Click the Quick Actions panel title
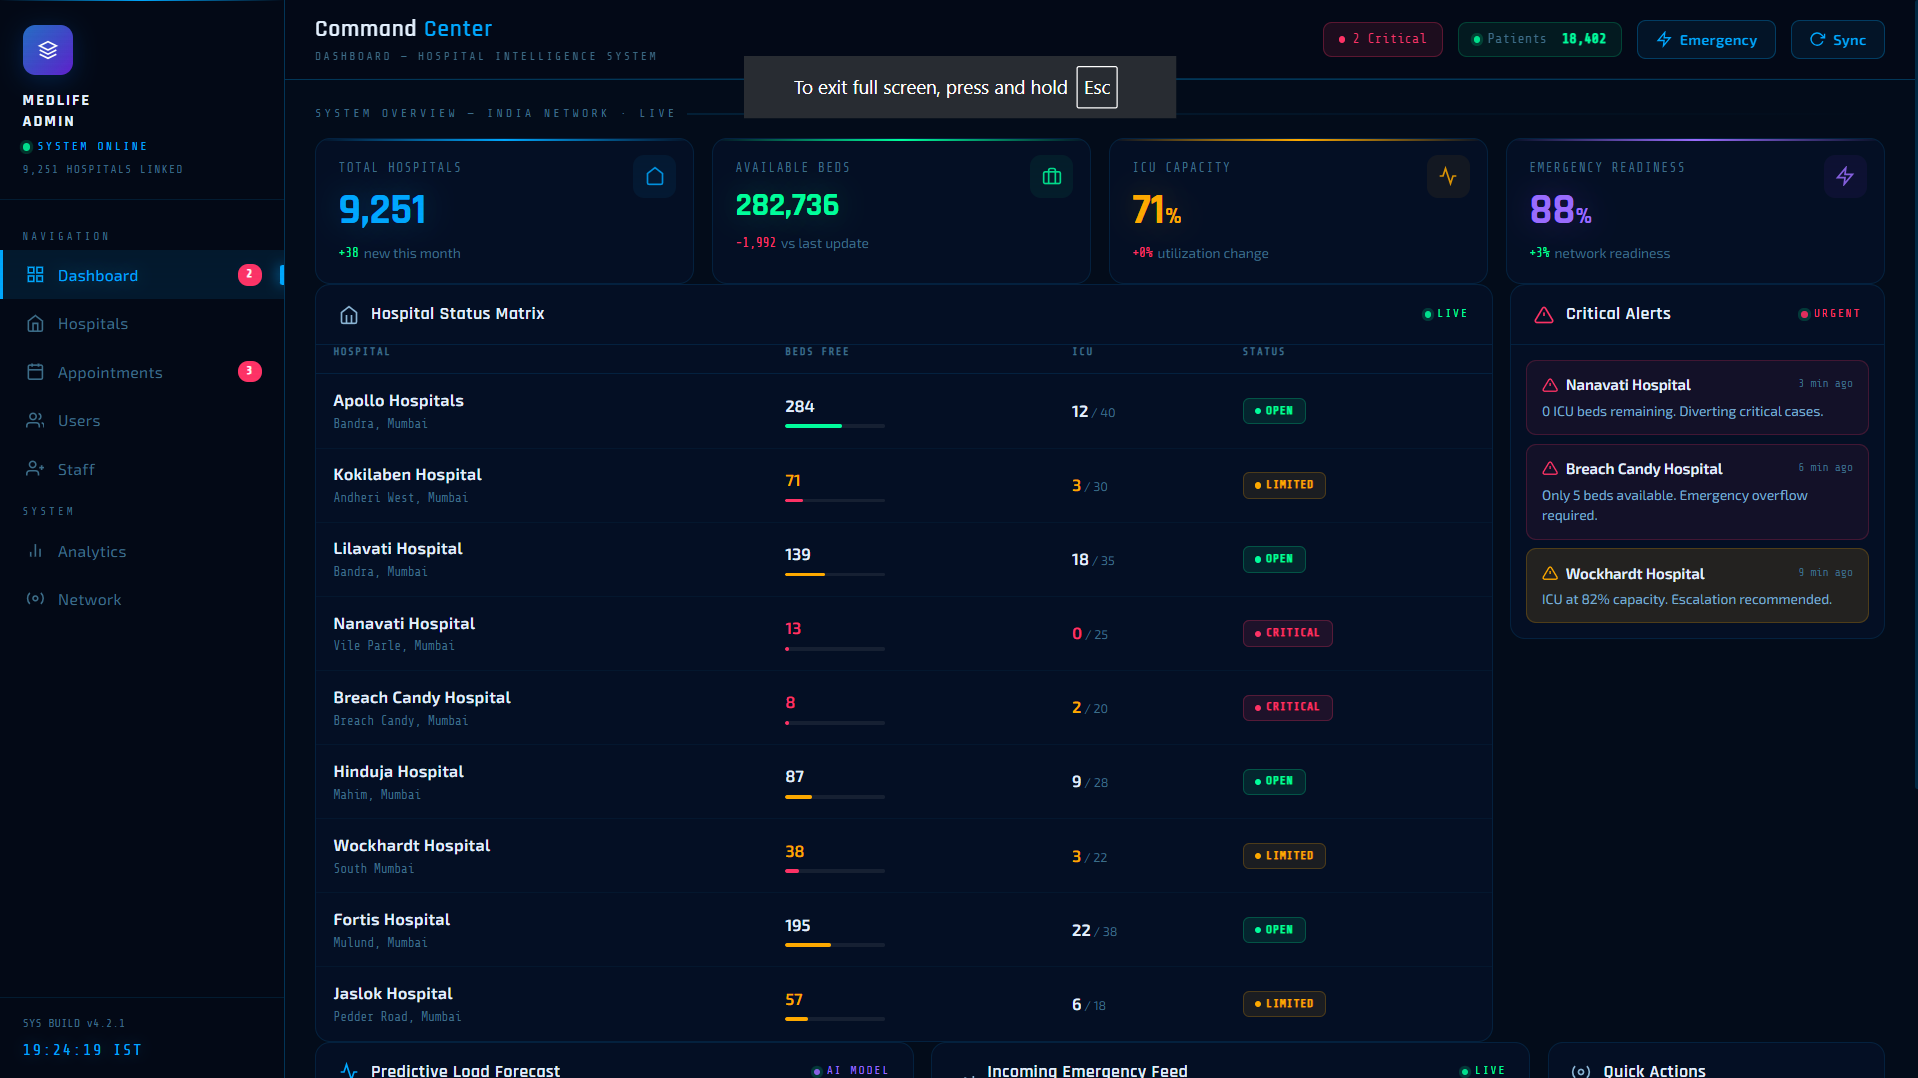 tap(1654, 1070)
